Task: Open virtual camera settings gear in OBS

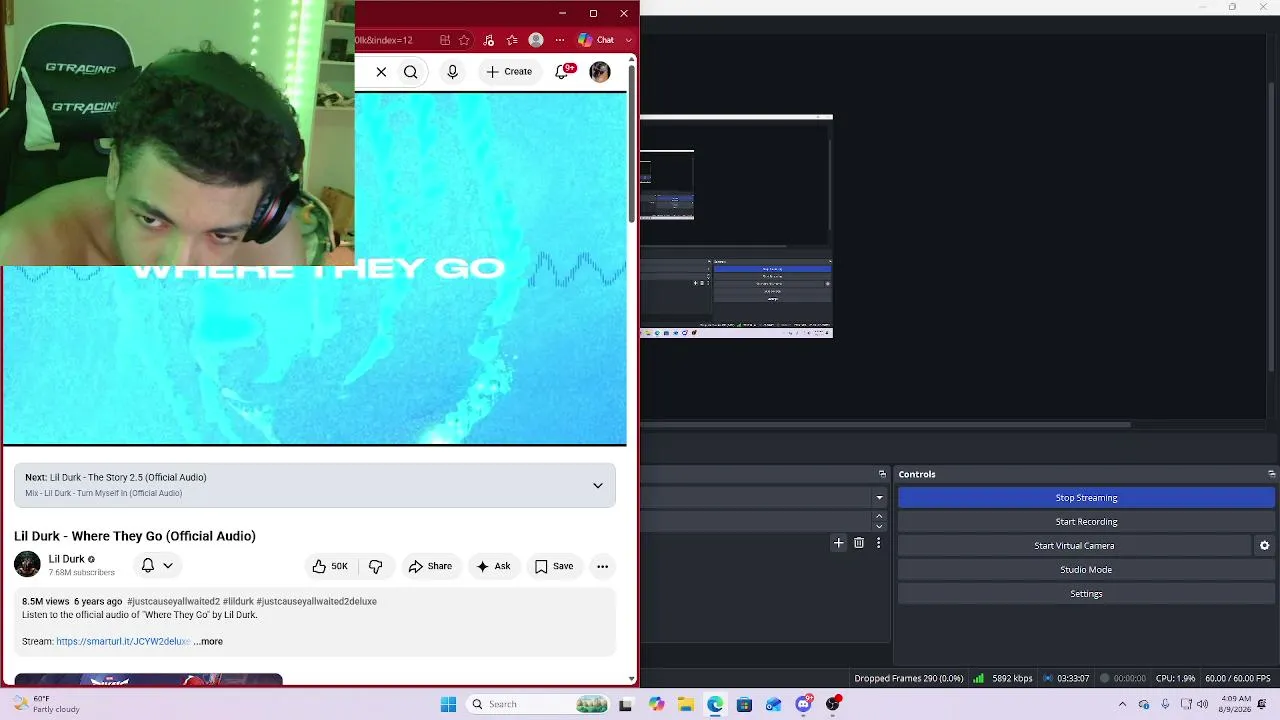Action: pyautogui.click(x=1264, y=545)
